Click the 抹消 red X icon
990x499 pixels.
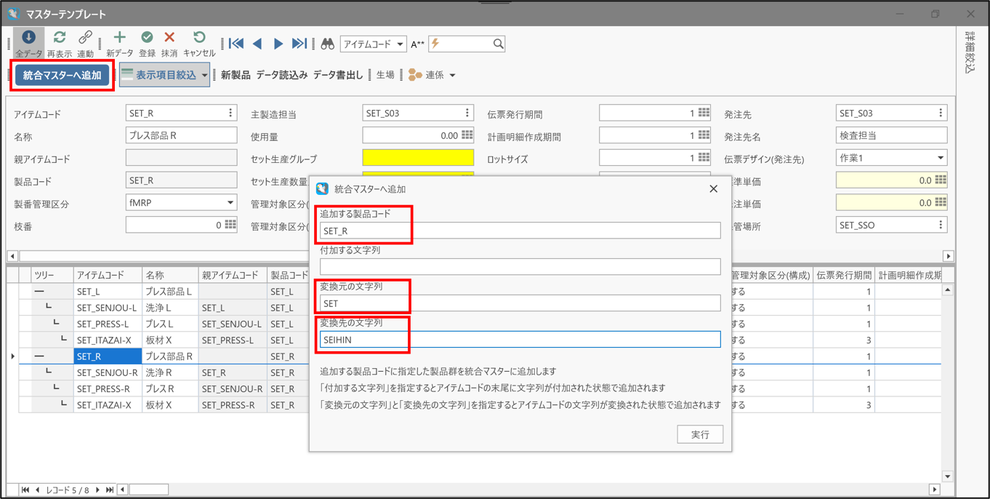(x=169, y=37)
